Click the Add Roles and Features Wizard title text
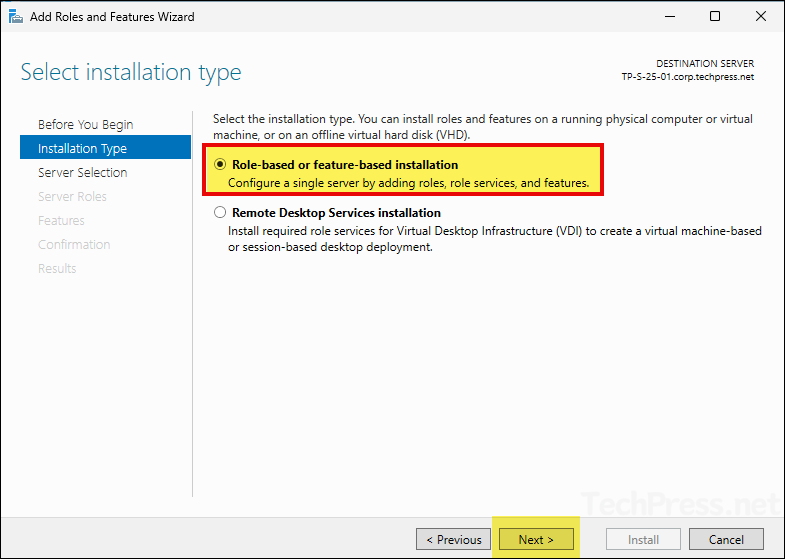The image size is (785, 559). click(x=112, y=17)
